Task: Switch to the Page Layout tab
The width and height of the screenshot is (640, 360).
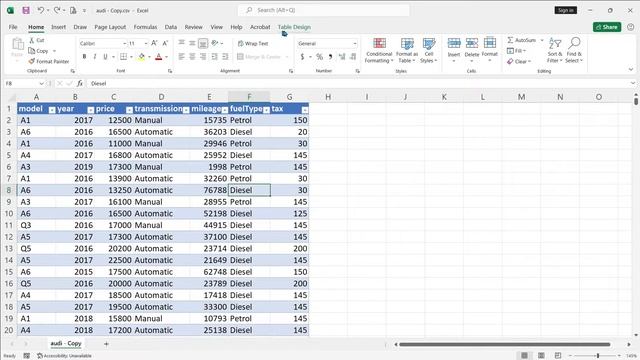Action: click(x=110, y=27)
